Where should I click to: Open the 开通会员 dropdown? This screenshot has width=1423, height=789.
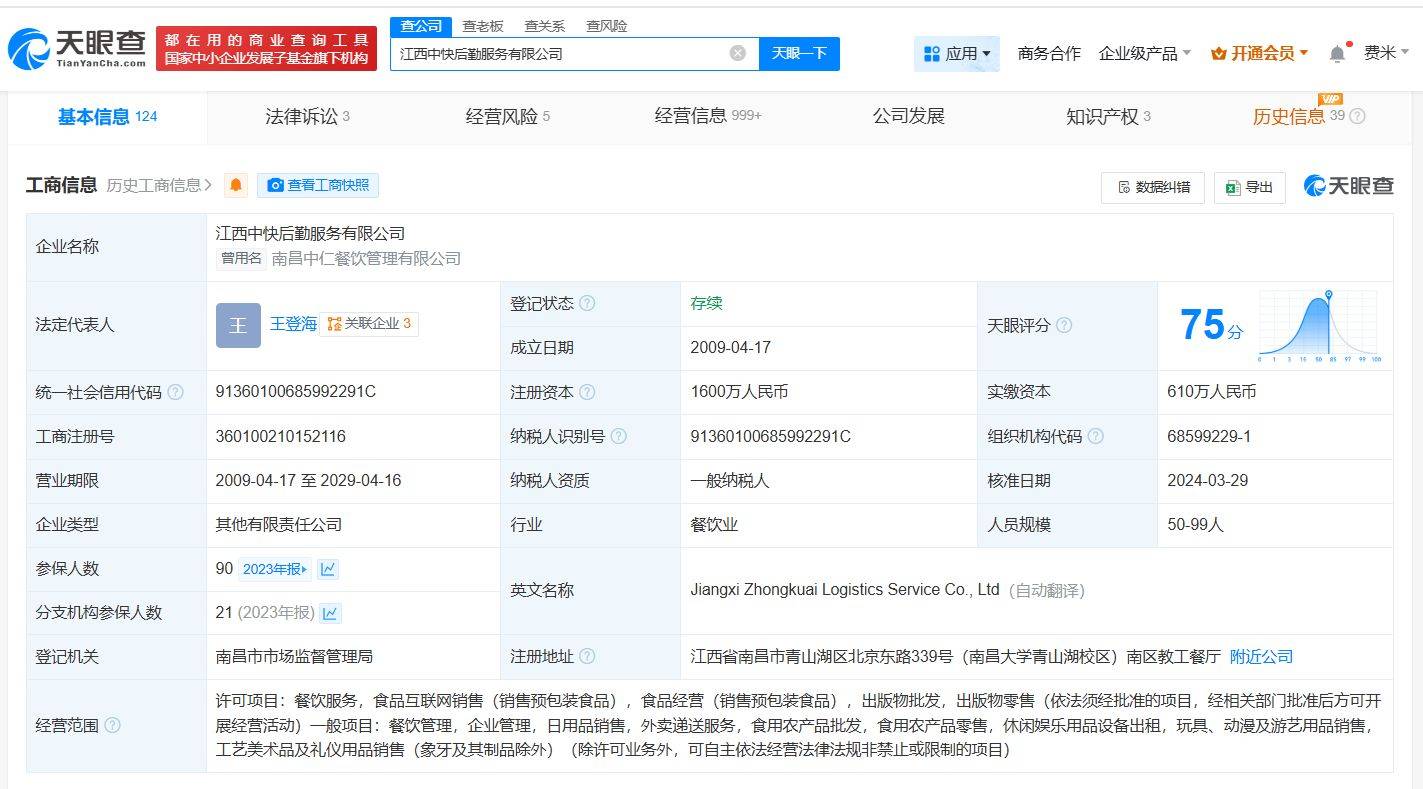(x=1260, y=53)
